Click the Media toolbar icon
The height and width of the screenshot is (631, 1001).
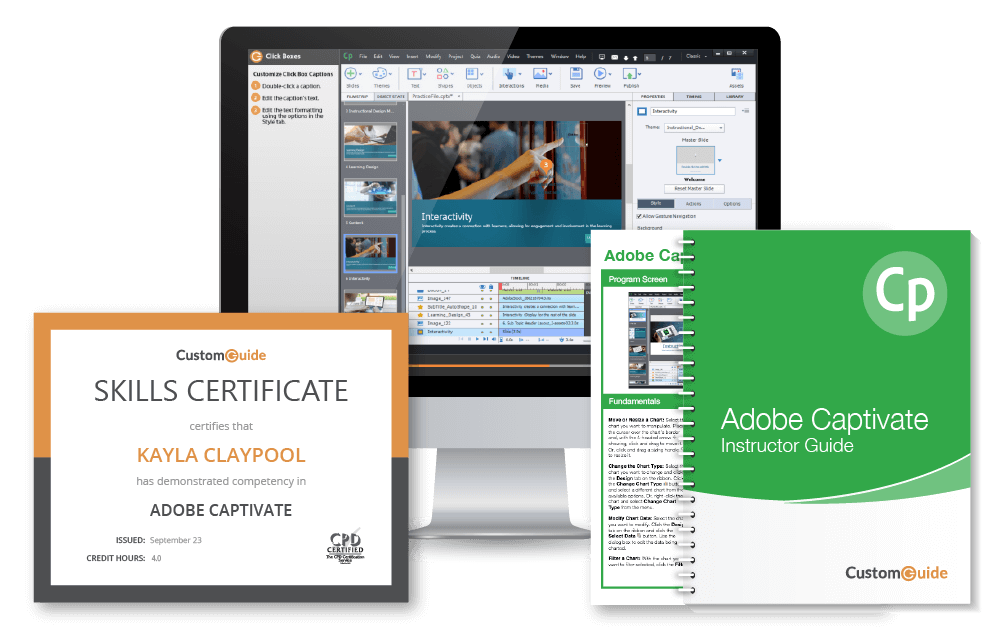541,74
